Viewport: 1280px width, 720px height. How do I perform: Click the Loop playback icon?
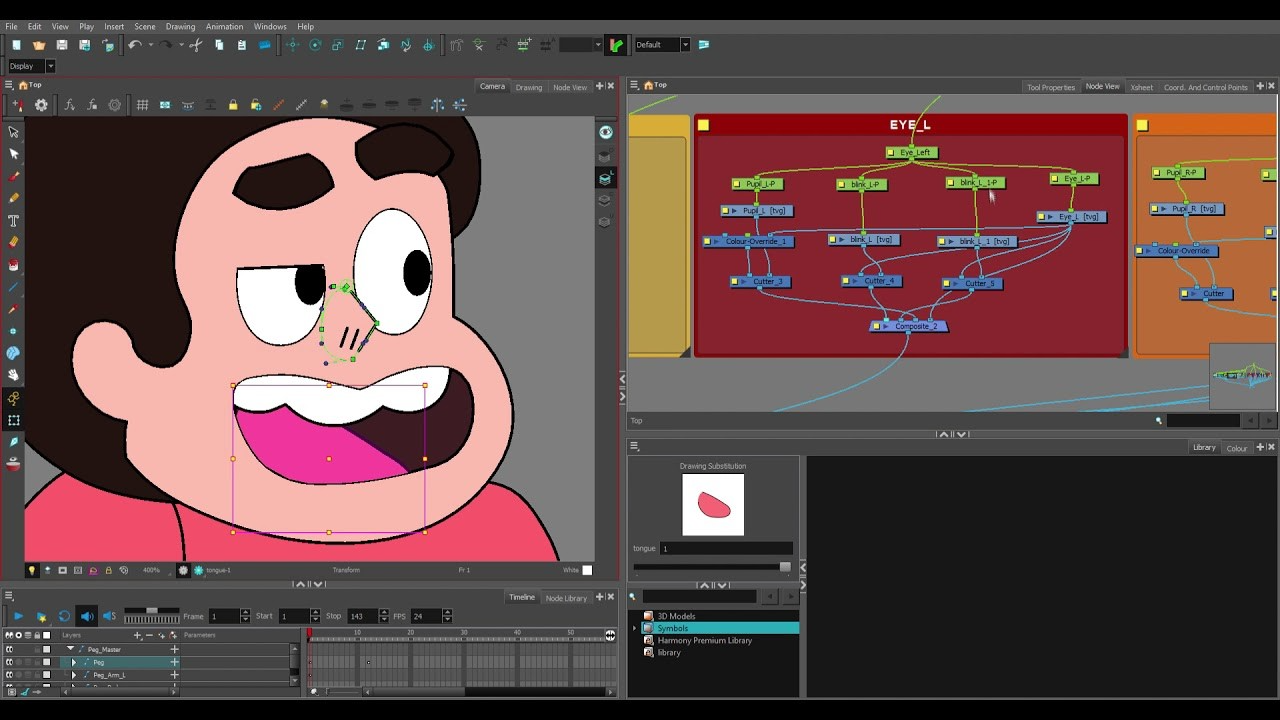(x=64, y=616)
